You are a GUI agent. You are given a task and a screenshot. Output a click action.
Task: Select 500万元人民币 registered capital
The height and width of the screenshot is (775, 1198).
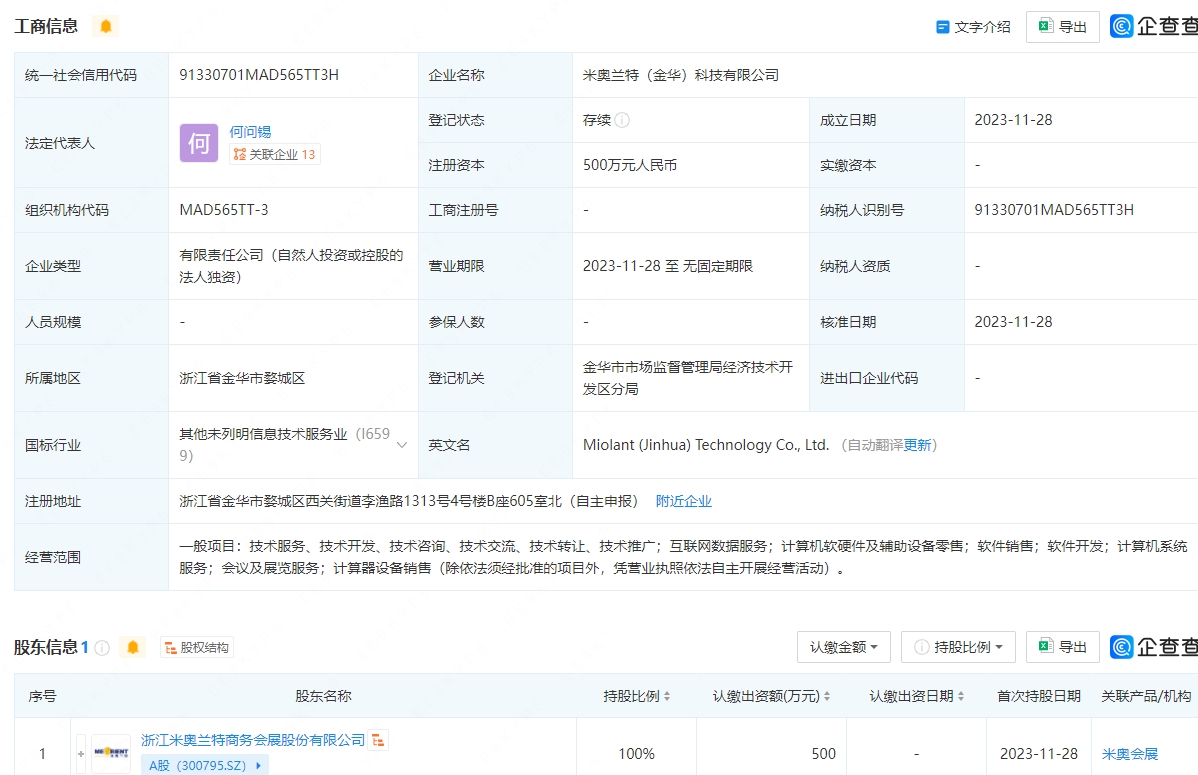click(630, 165)
